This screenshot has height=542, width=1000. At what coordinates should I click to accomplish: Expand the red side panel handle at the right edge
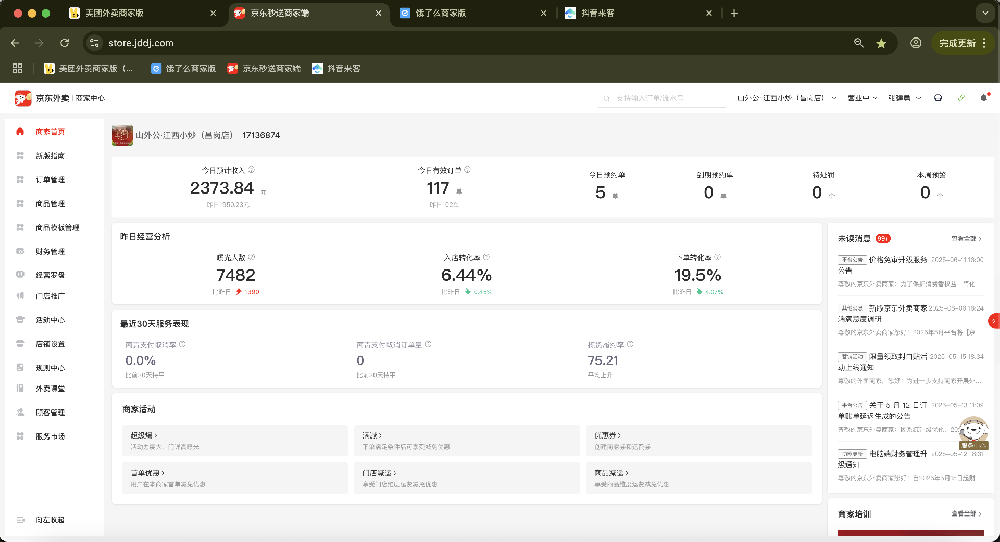coord(994,321)
